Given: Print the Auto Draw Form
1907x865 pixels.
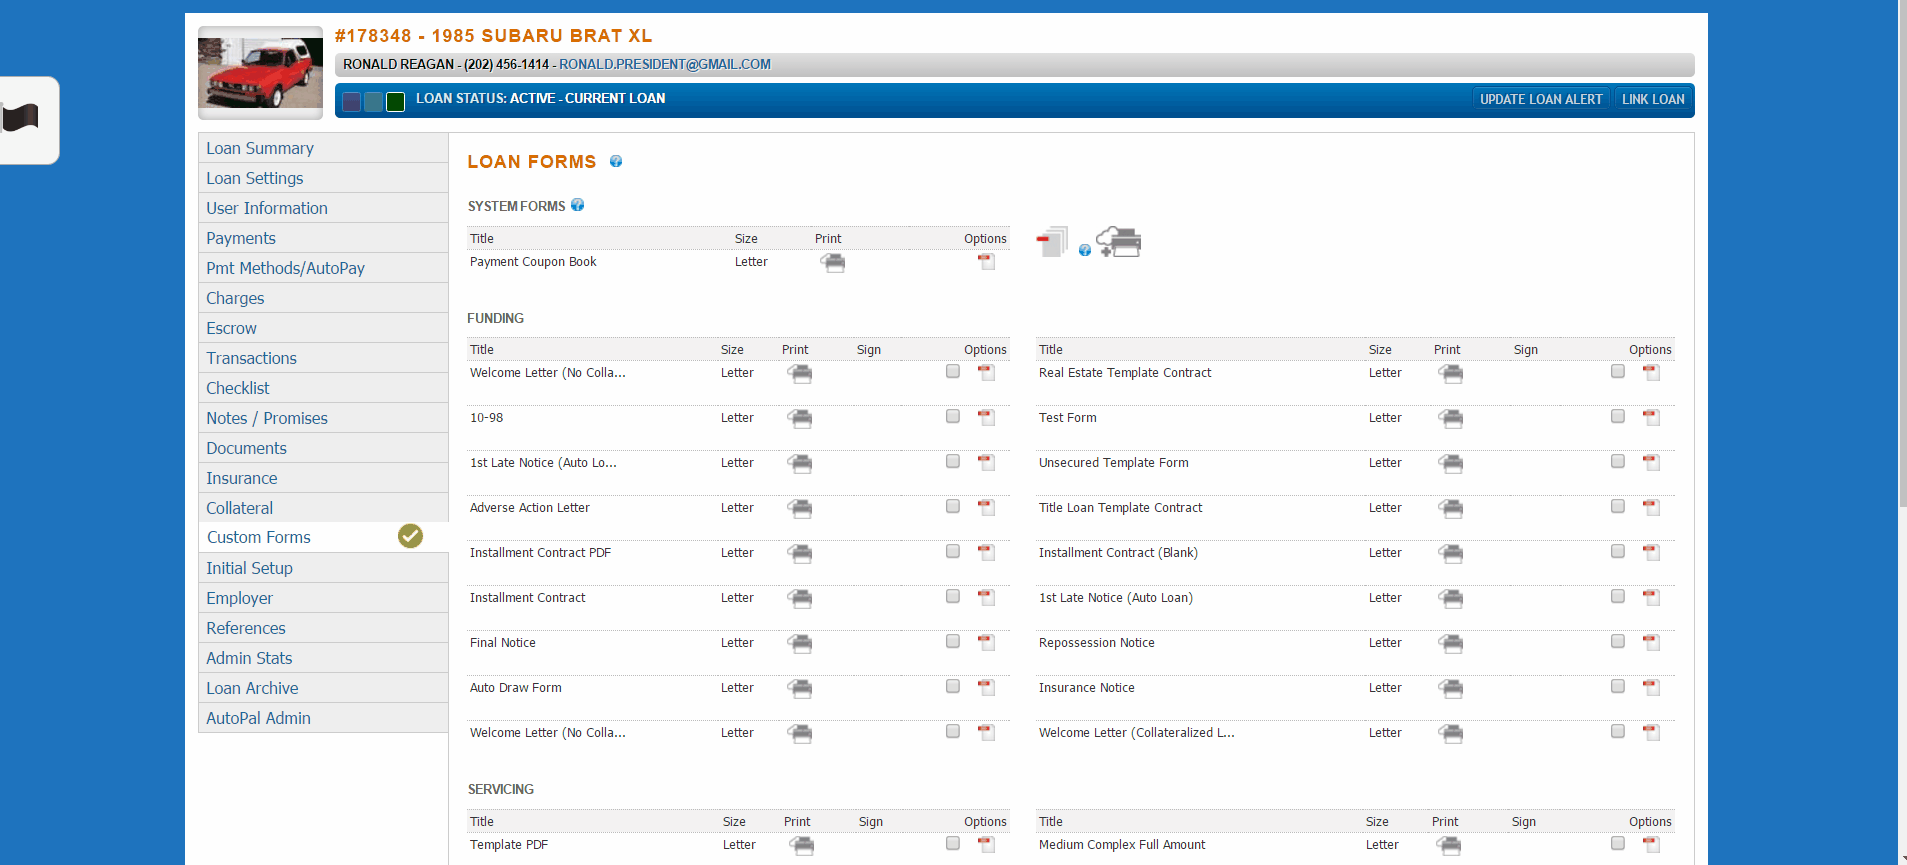Looking at the screenshot, I should pos(799,689).
